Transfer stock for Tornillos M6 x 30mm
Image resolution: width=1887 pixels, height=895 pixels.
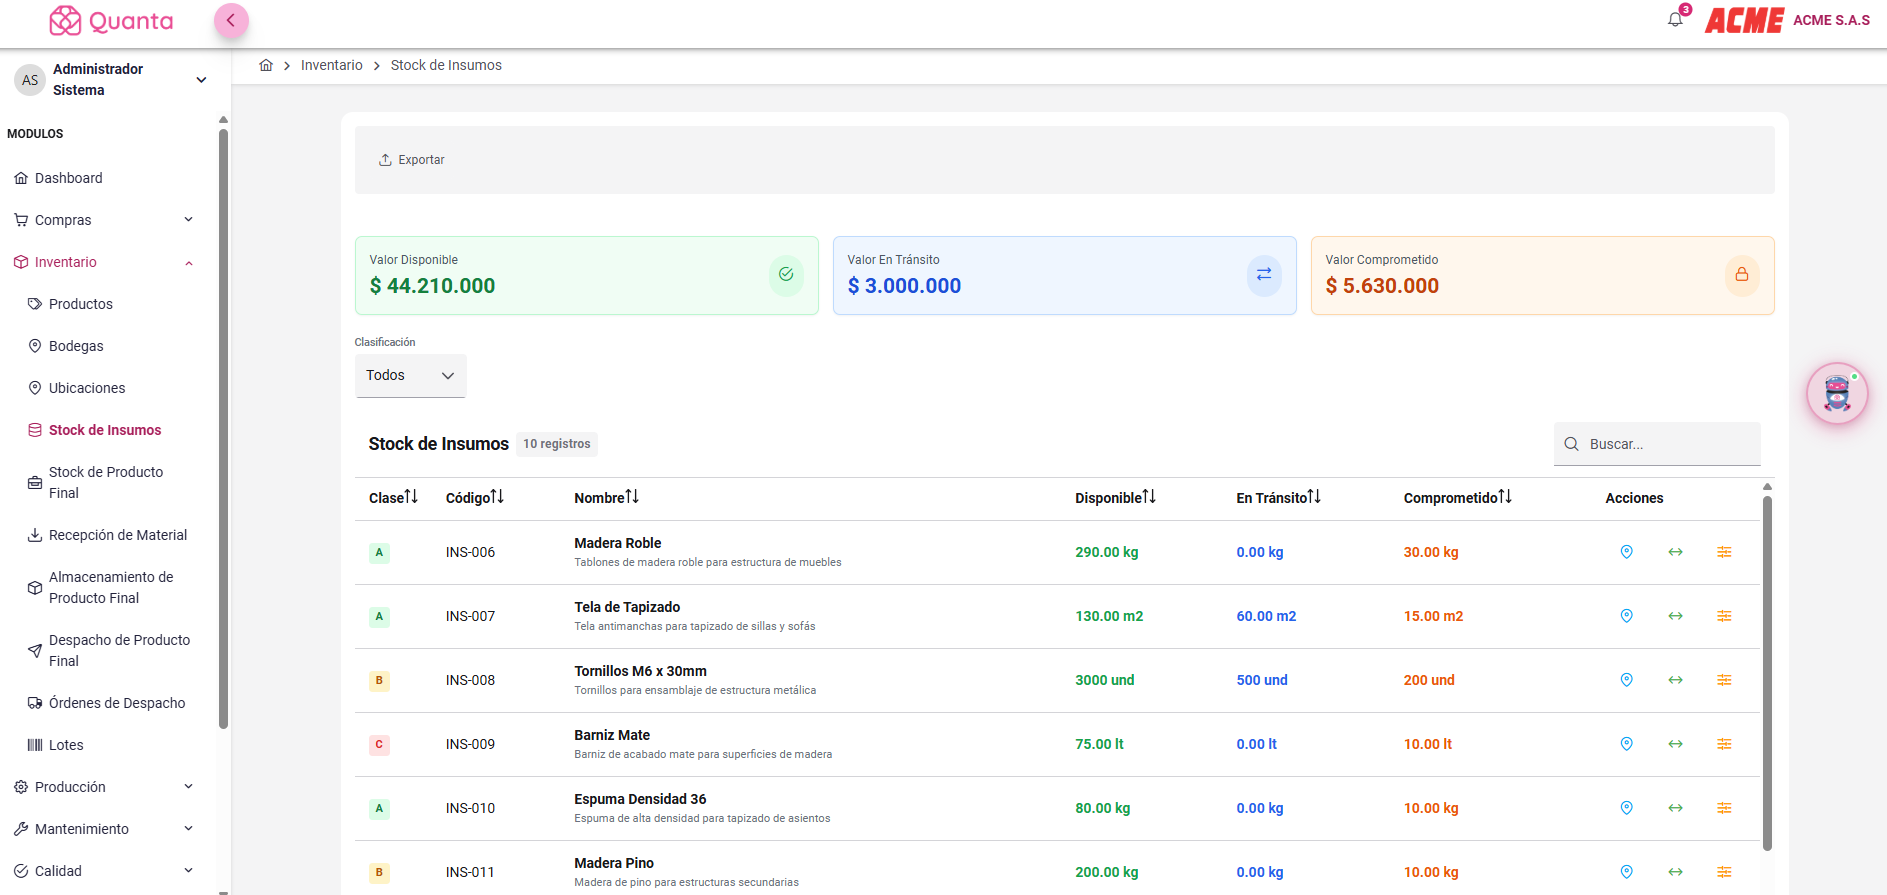[1675, 680]
